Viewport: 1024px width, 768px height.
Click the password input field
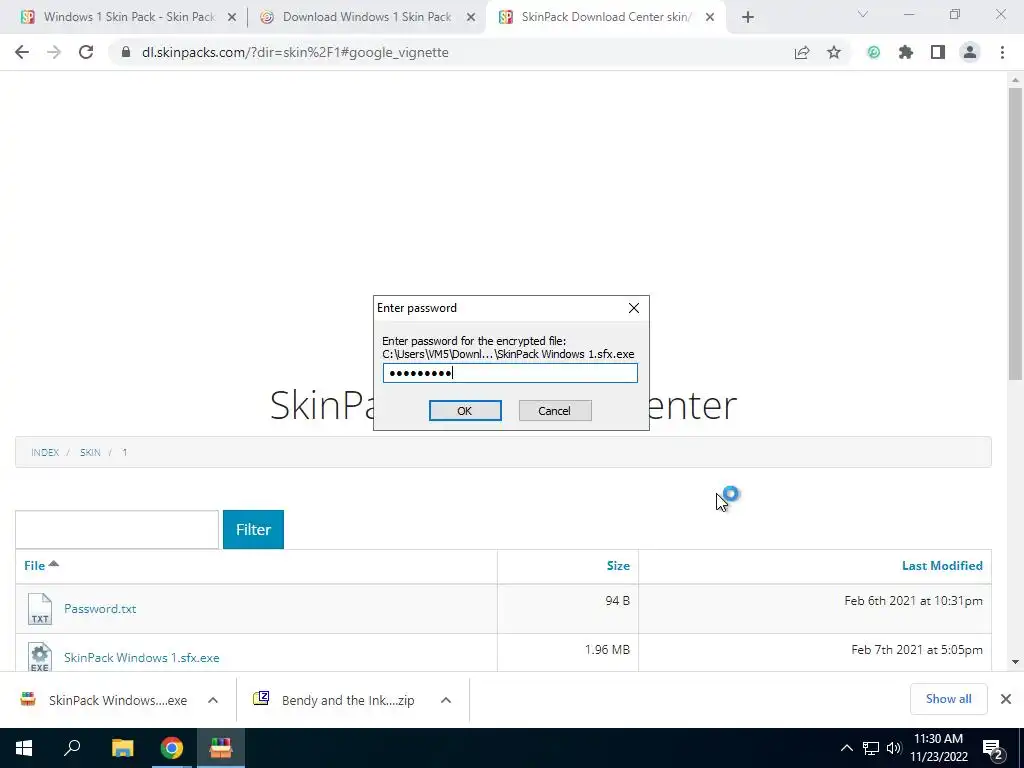tap(510, 373)
